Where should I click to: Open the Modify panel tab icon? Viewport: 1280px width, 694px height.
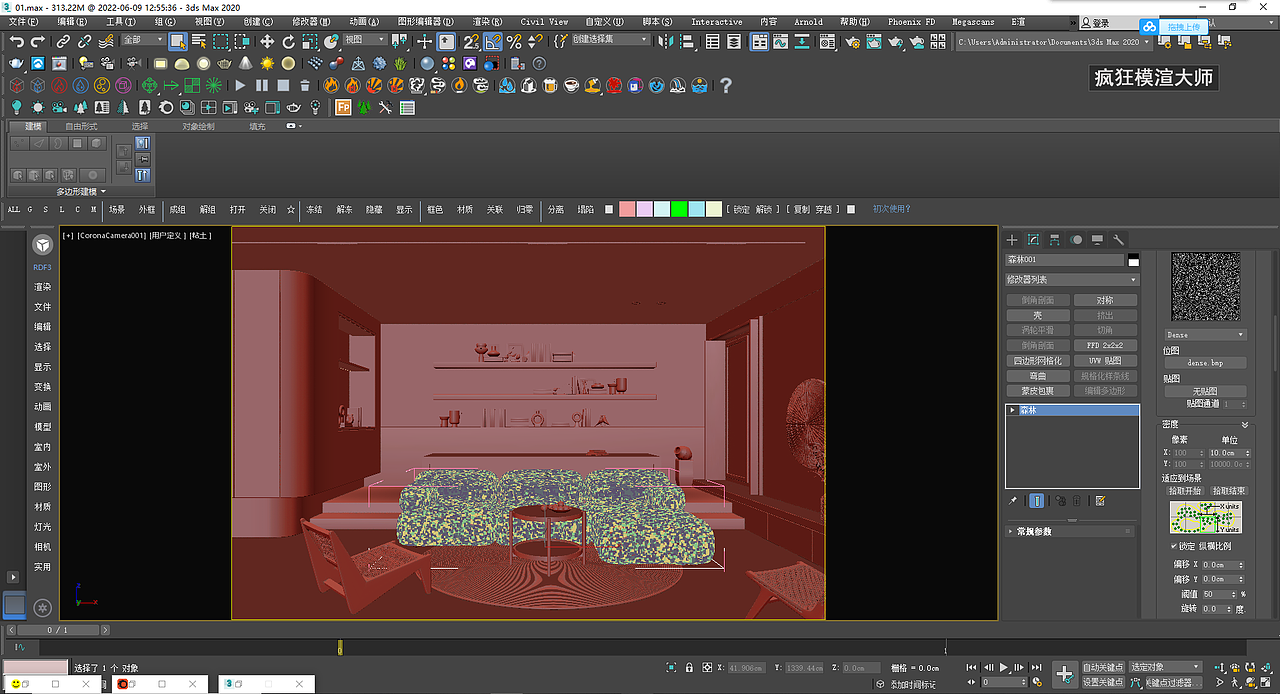[x=1033, y=240]
